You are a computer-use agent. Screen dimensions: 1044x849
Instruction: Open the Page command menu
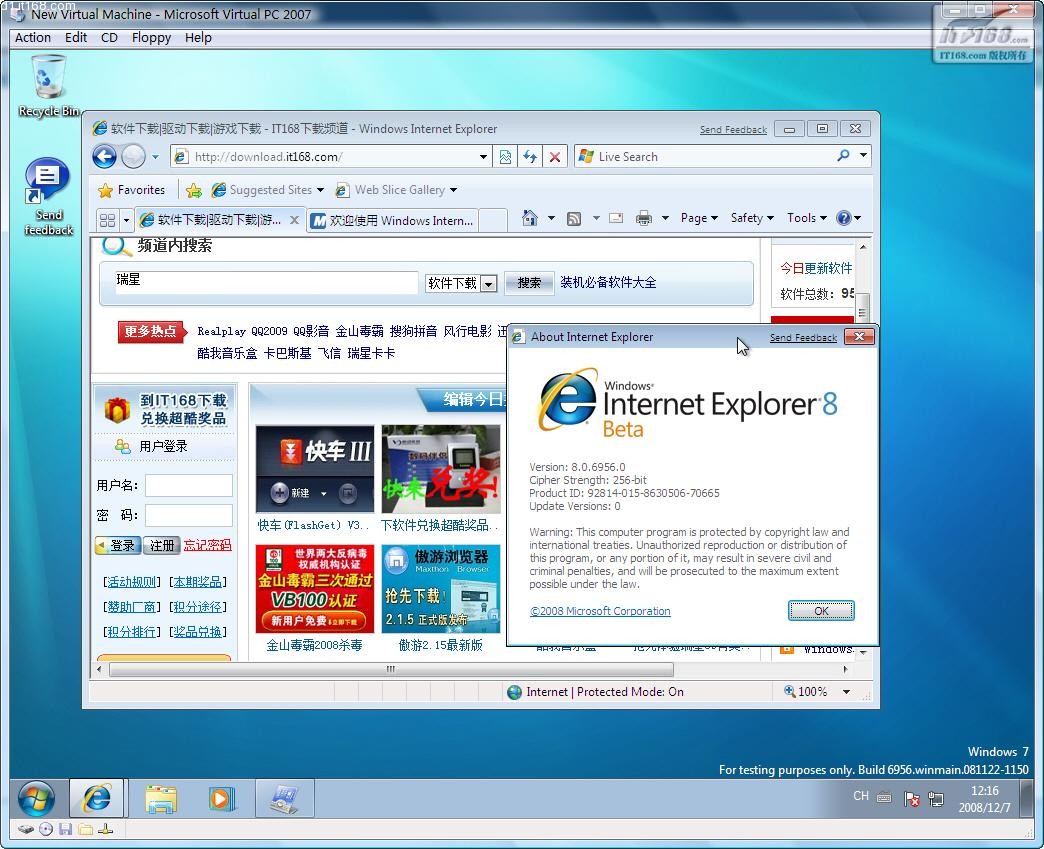click(699, 218)
